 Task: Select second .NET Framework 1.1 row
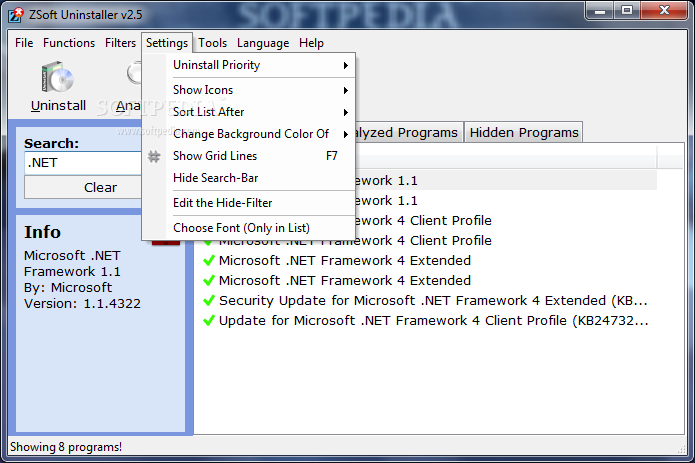point(506,200)
